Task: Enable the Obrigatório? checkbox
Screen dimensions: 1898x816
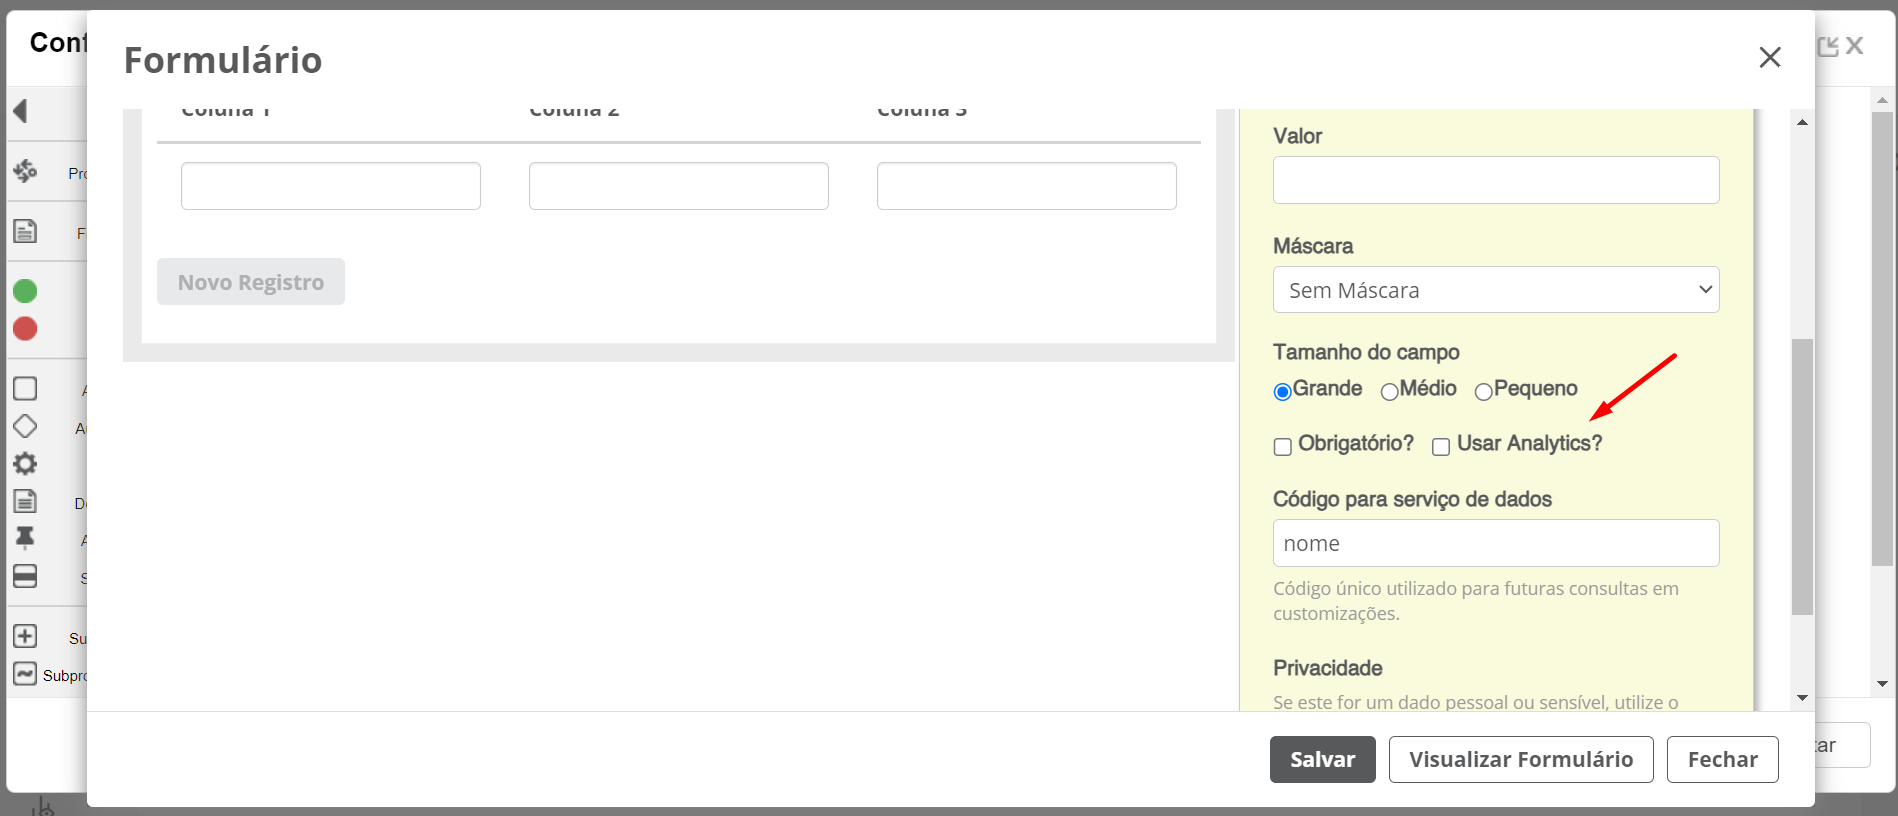Action: coord(1283,447)
